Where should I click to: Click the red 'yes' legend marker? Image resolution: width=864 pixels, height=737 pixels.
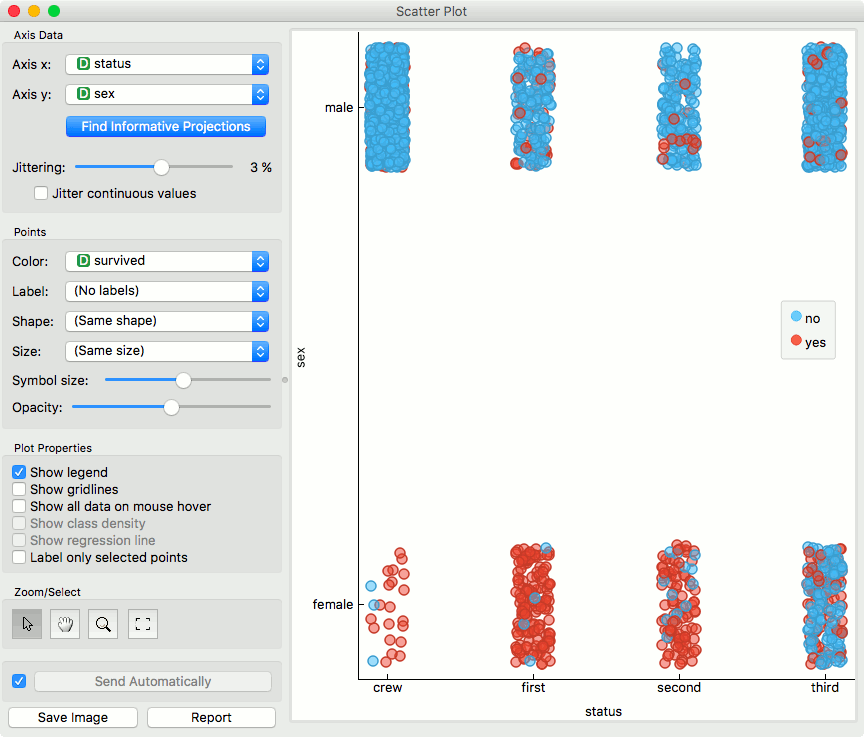pos(796,340)
